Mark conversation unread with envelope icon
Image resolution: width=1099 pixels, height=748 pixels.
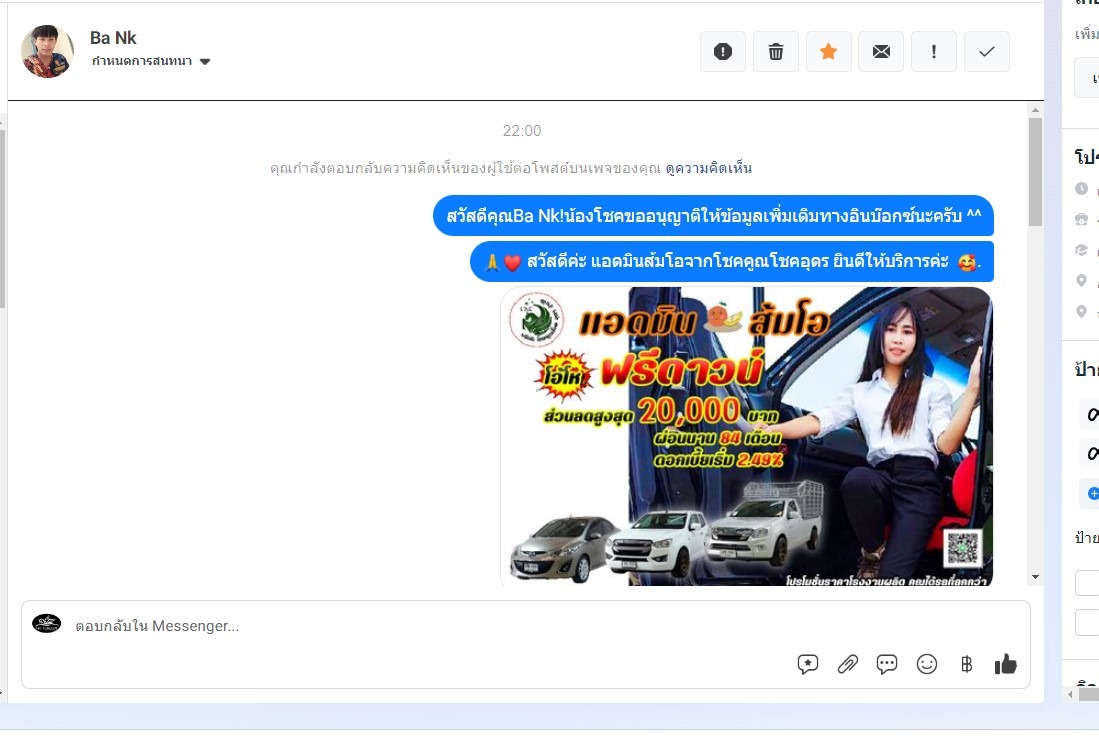tap(881, 52)
